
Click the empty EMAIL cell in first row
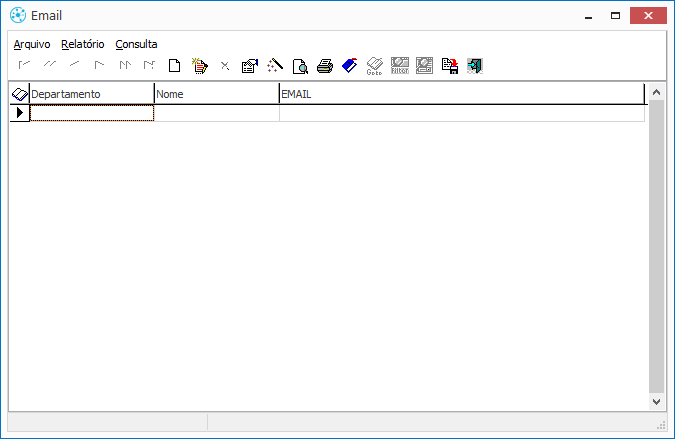[x=462, y=113]
